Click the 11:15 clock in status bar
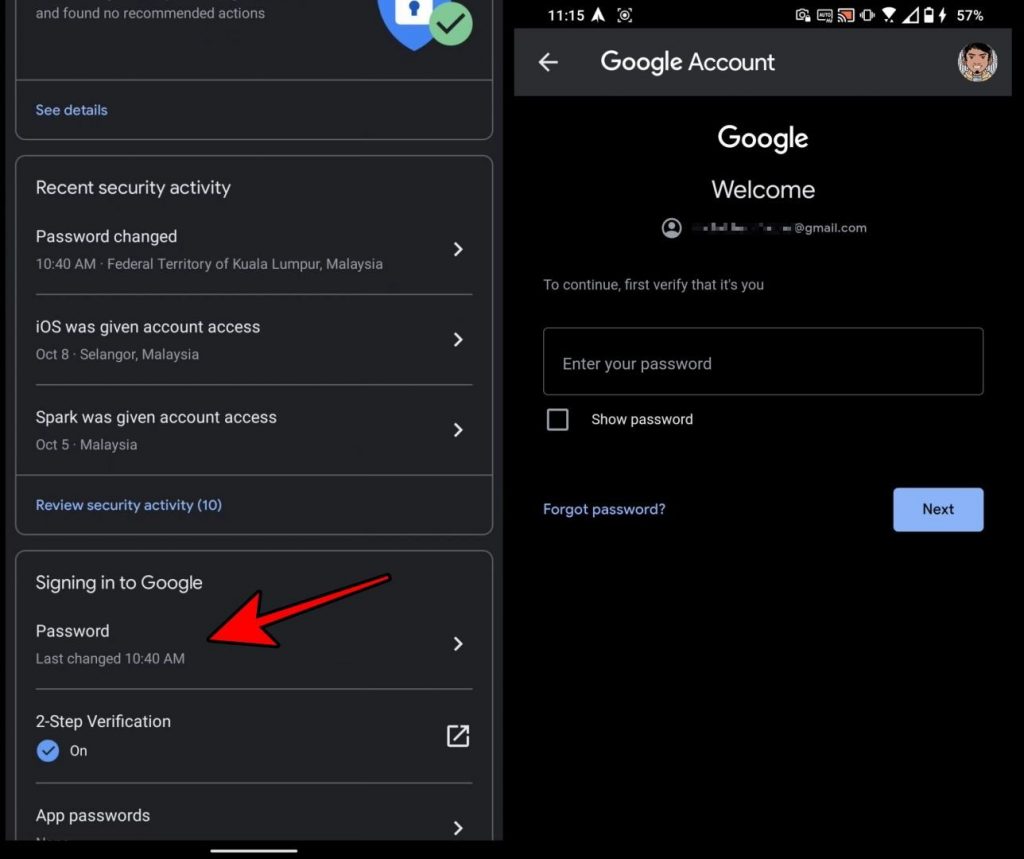Image resolution: width=1024 pixels, height=859 pixels. tap(566, 15)
